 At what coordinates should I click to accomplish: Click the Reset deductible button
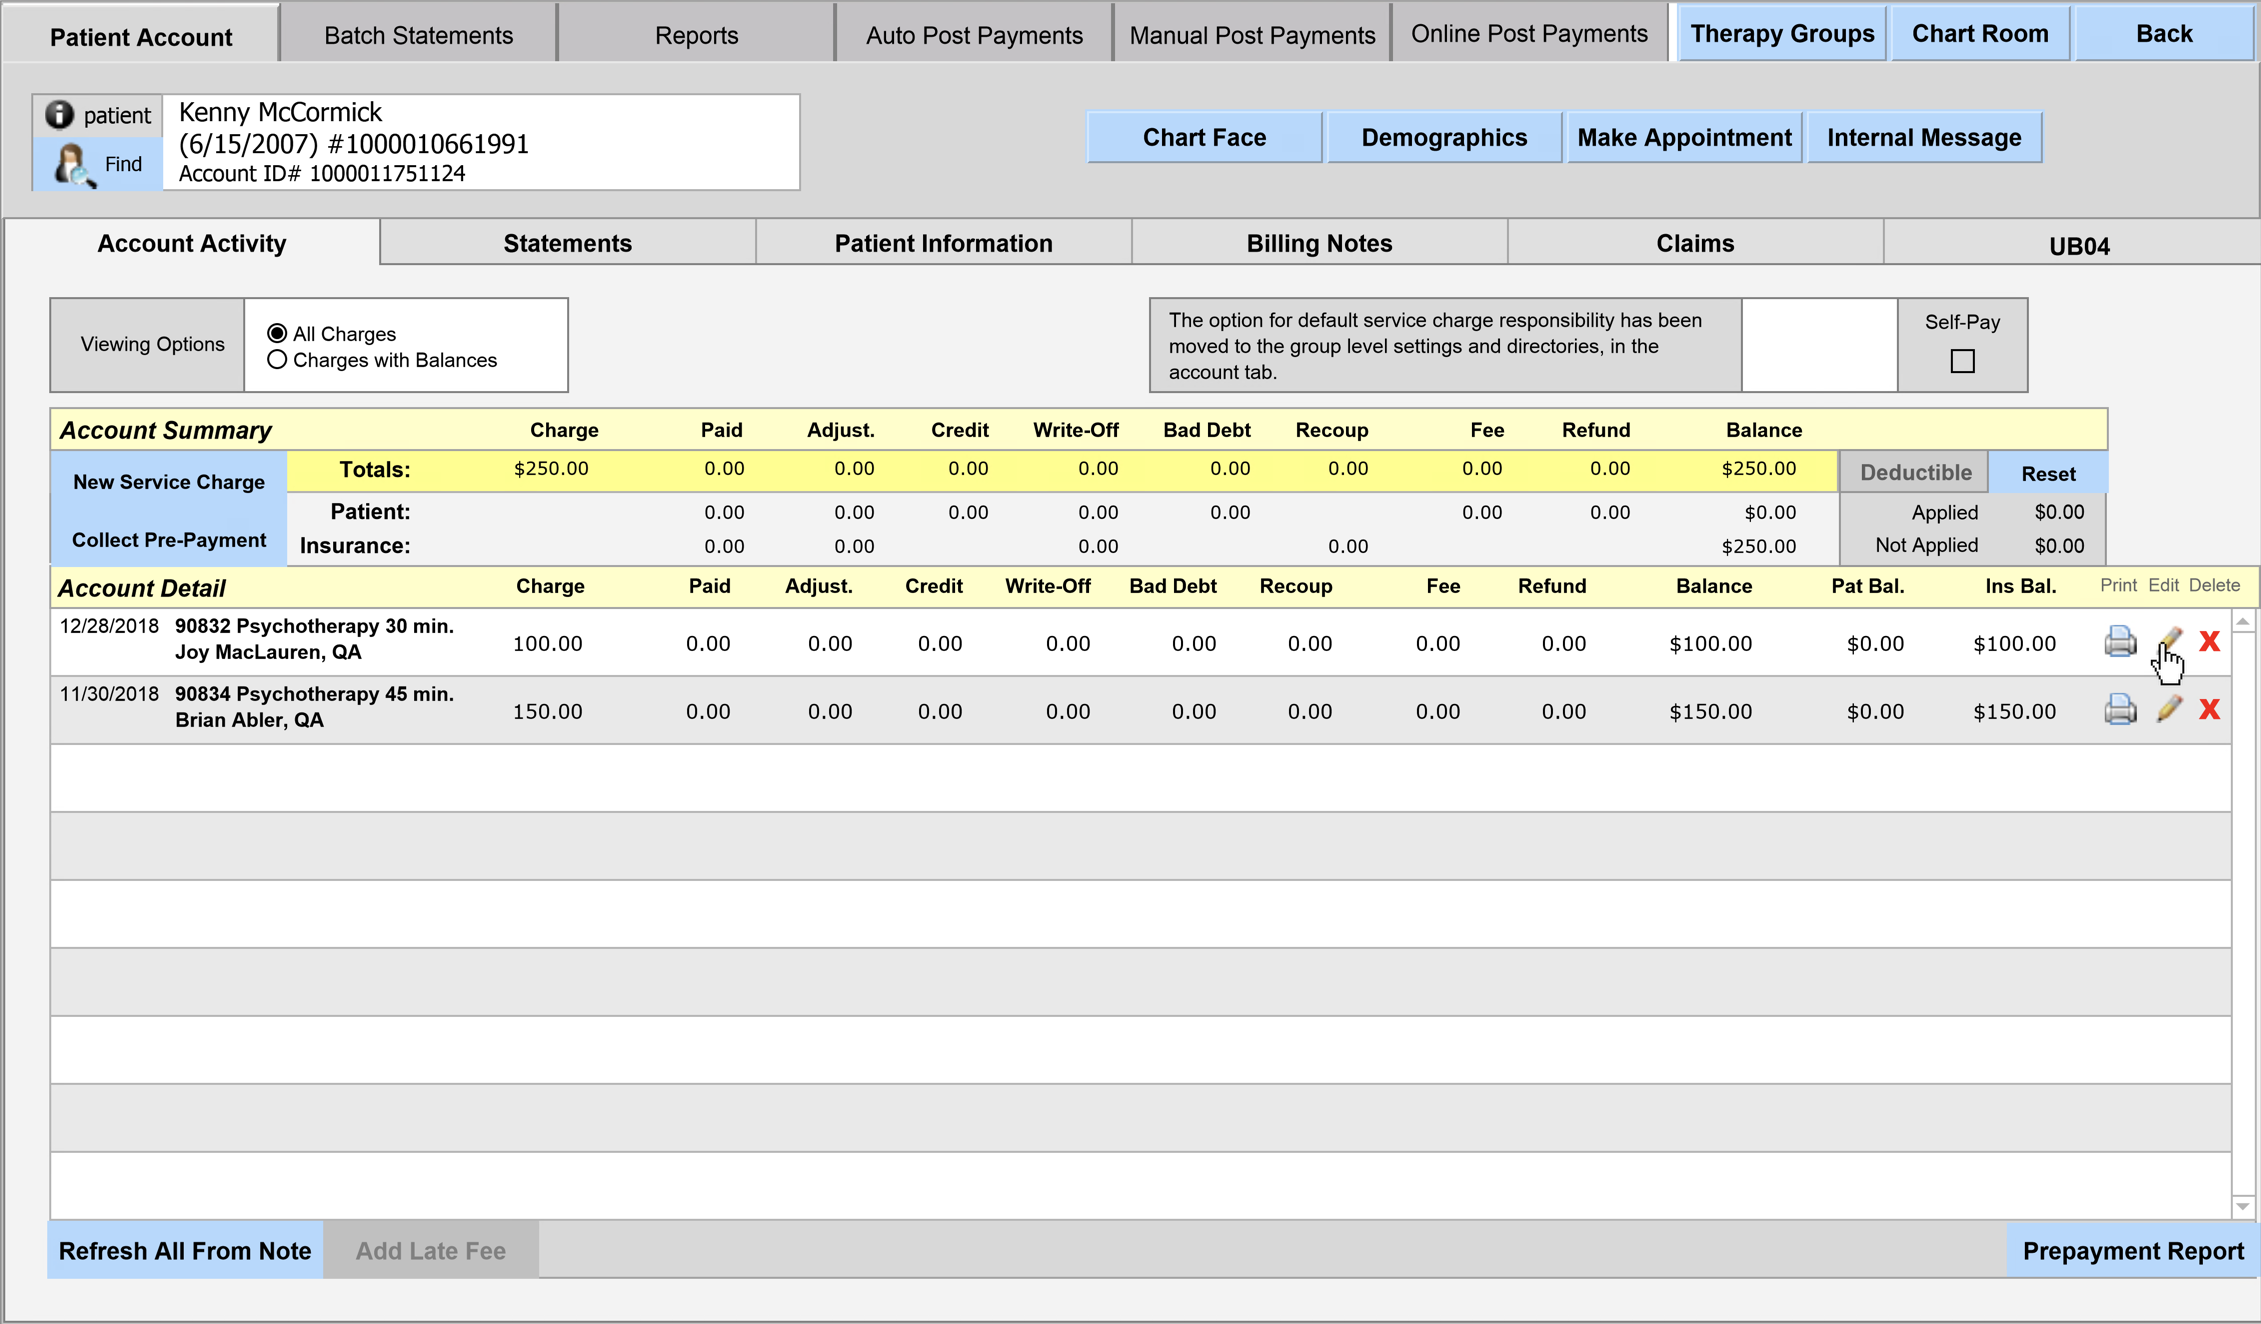coord(2047,473)
